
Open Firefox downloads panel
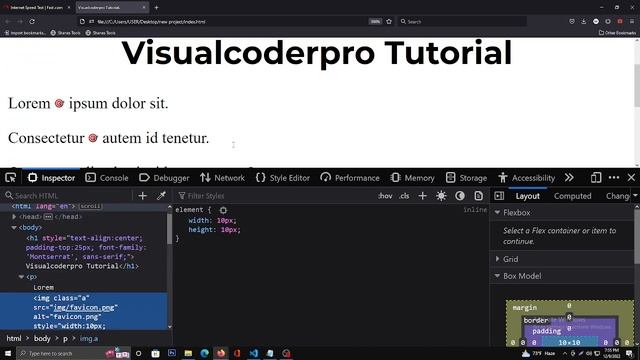coord(584,21)
